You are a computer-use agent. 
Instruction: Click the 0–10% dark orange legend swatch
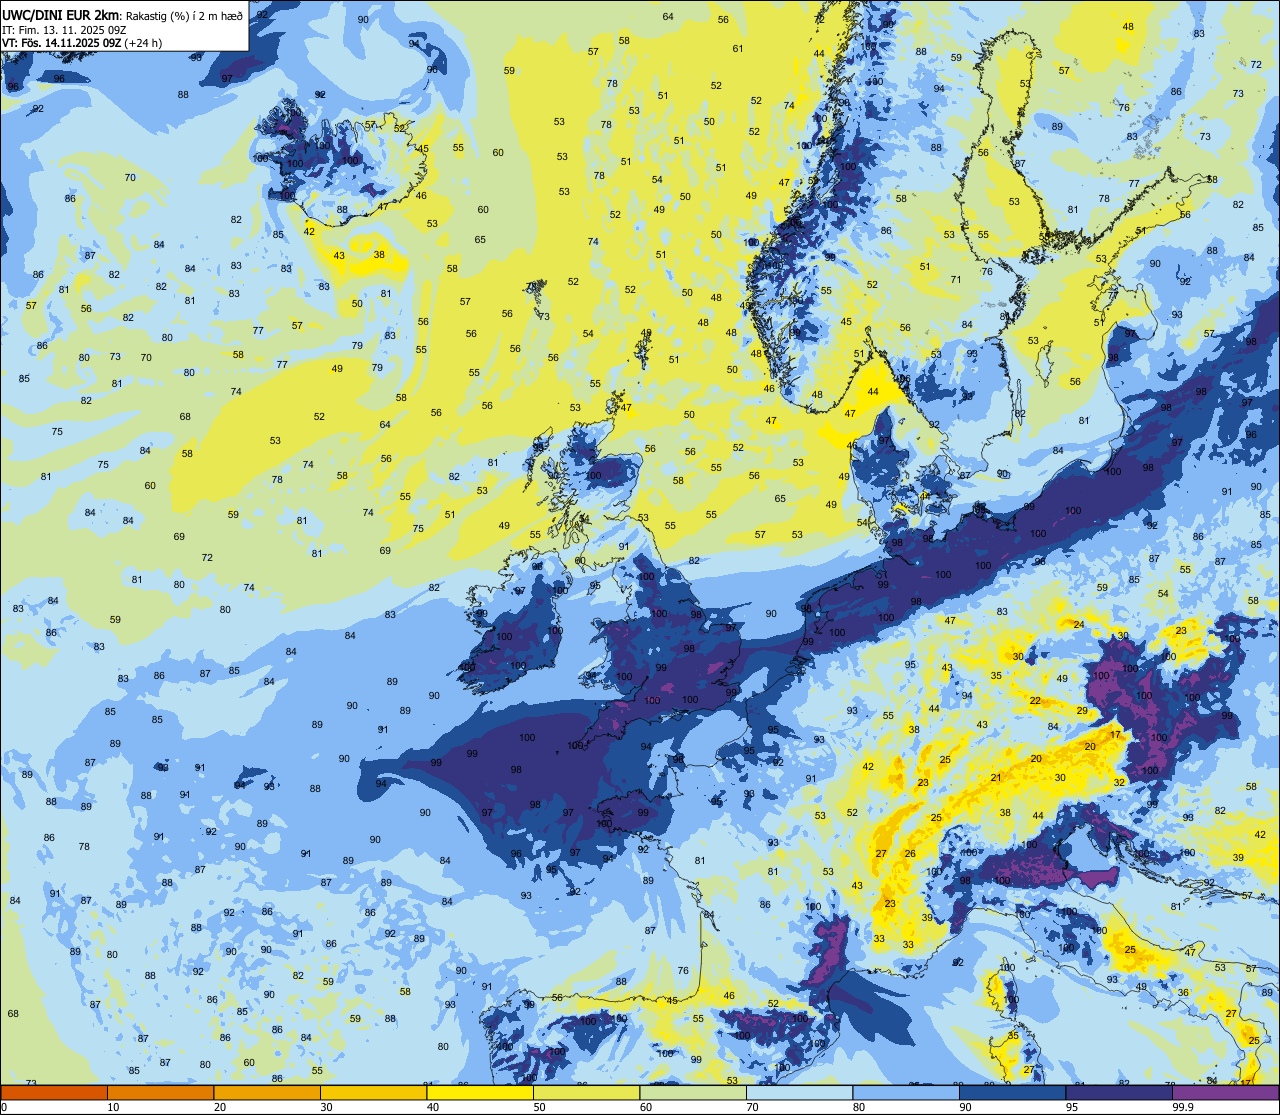tap(54, 1092)
